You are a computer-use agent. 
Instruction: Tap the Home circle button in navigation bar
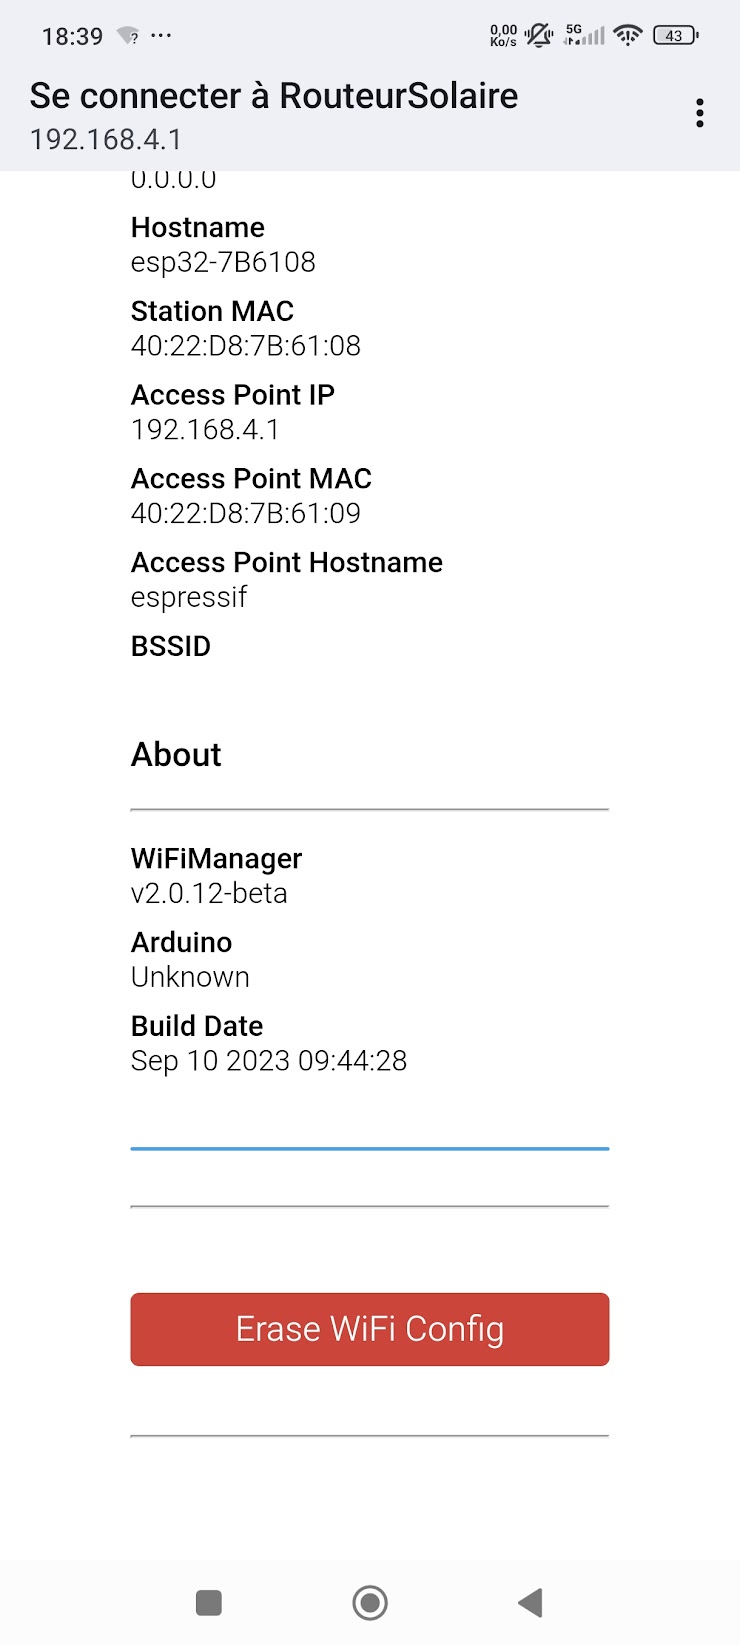(370, 1602)
